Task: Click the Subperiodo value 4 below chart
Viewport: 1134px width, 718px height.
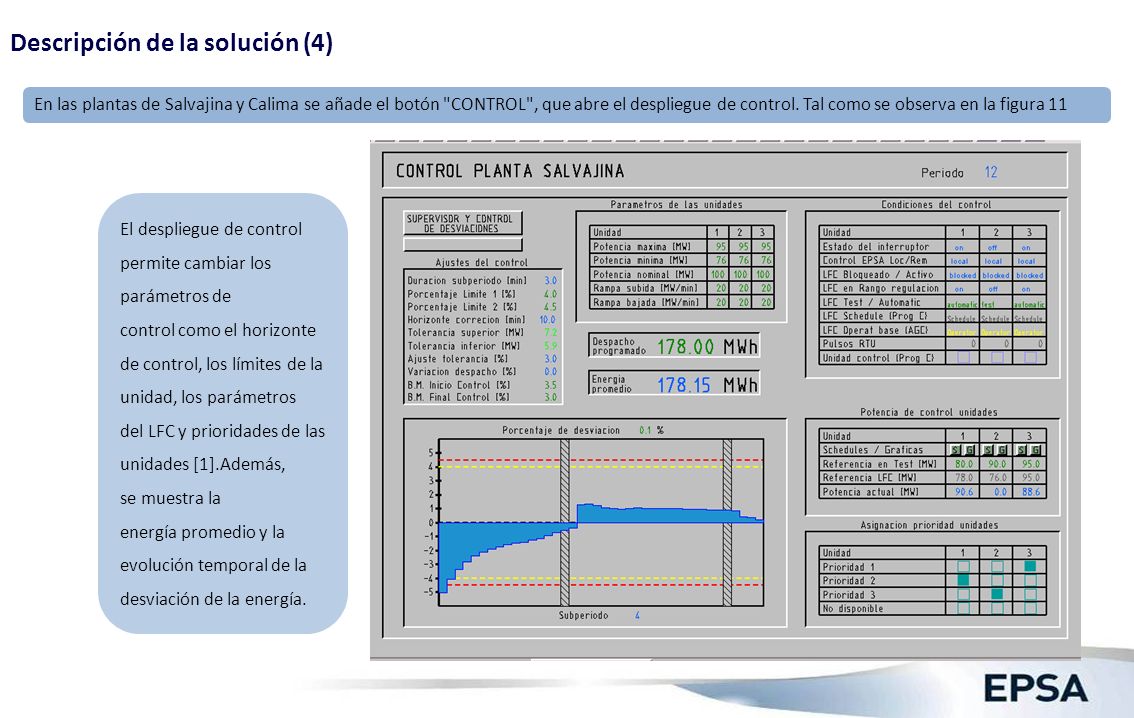Action: tap(637, 615)
